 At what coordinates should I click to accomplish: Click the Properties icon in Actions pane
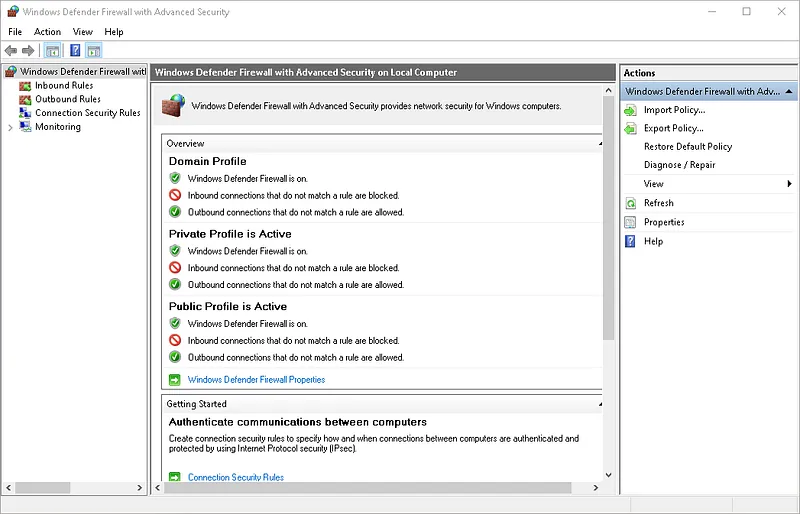click(631, 223)
